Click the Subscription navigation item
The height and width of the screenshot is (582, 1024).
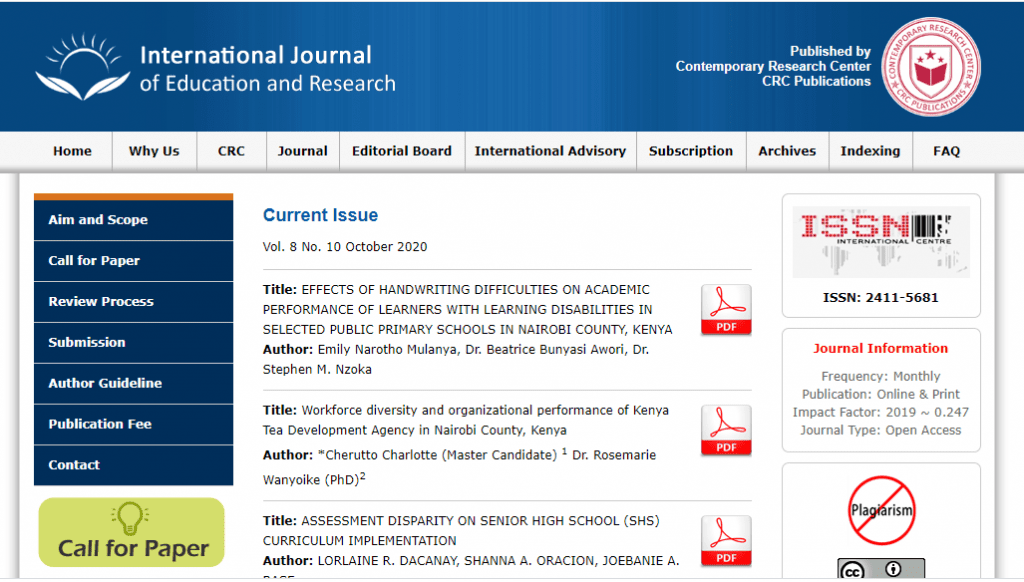point(690,151)
